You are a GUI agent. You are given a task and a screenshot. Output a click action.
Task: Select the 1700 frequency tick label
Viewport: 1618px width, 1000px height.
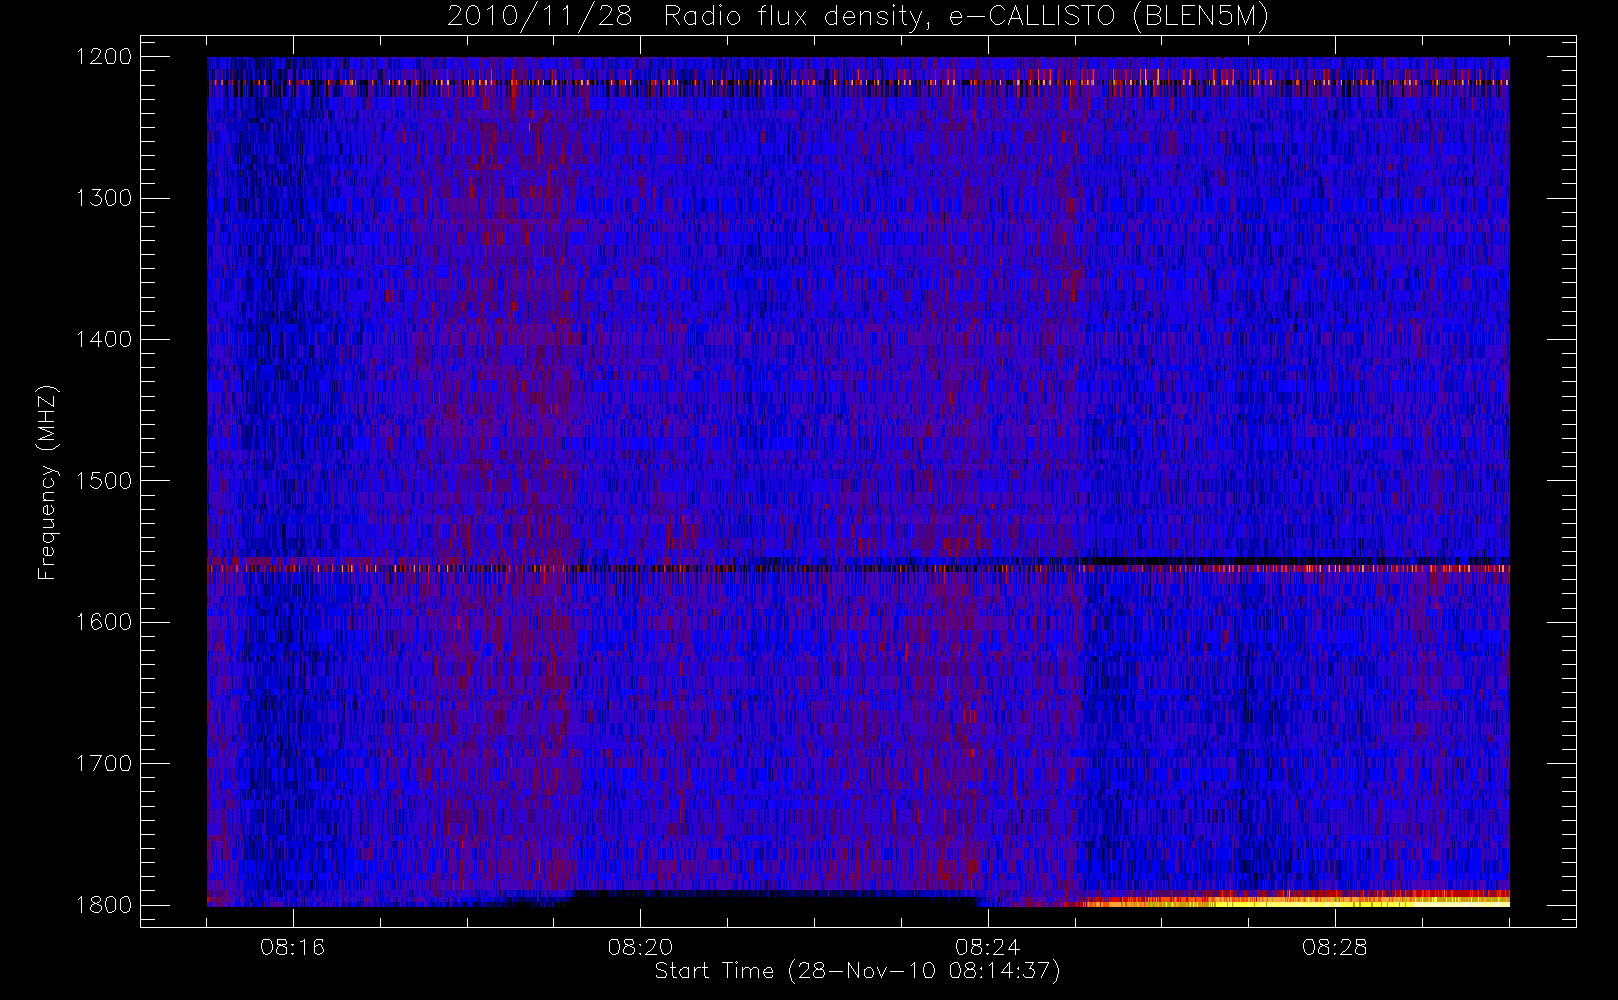104,764
